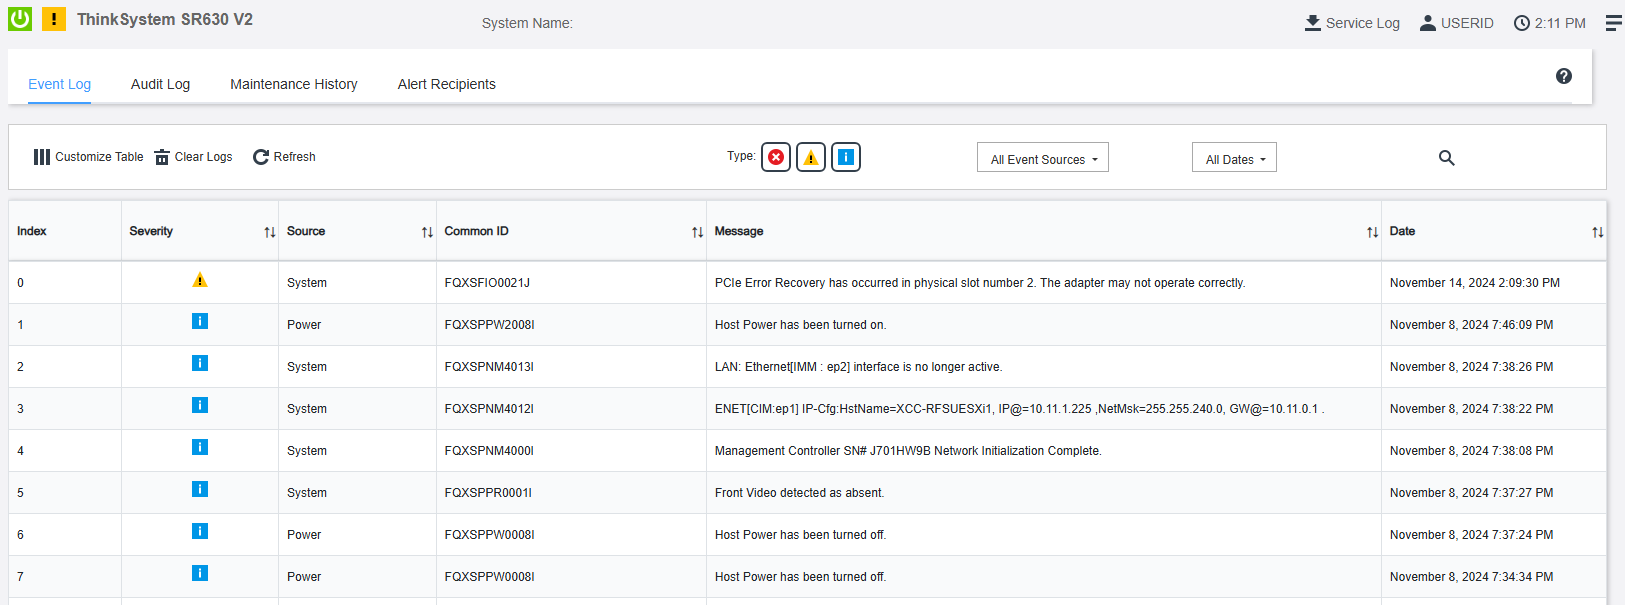Click info icon for FQXSPPW2008I row
Viewport: 1625px width, 605px height.
coord(200,321)
